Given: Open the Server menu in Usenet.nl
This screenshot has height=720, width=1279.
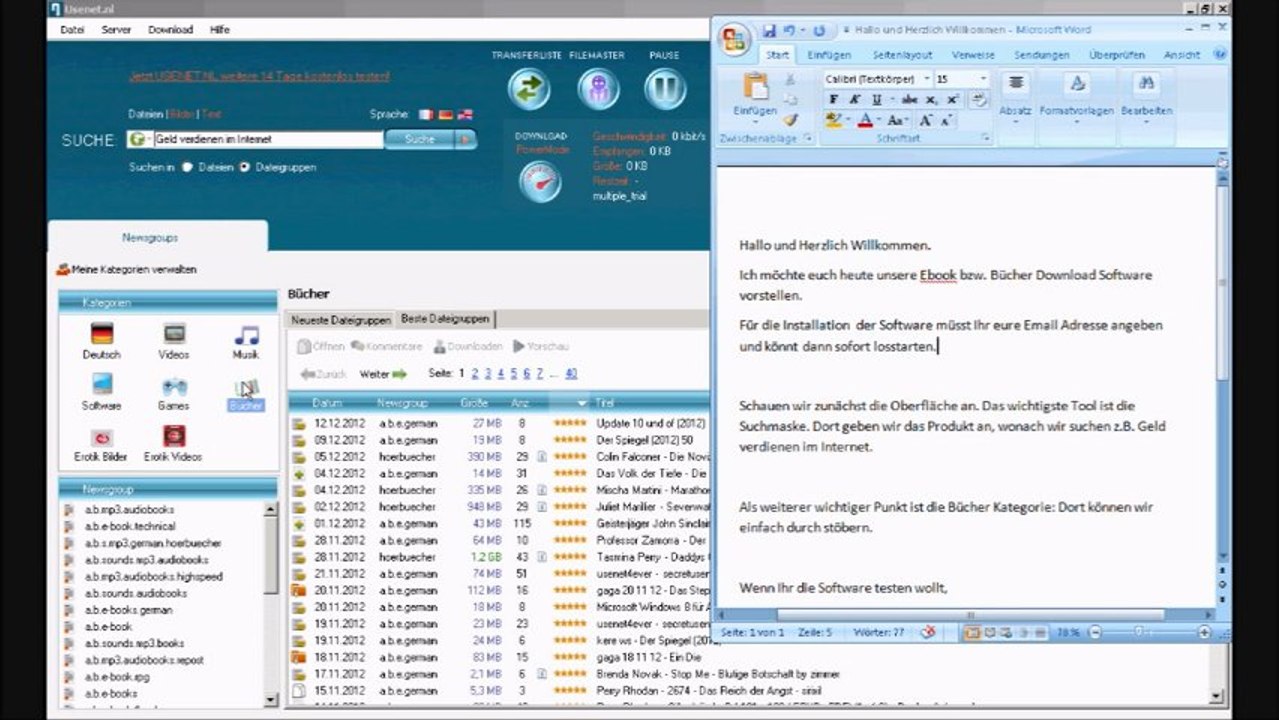Looking at the screenshot, I should 116,30.
